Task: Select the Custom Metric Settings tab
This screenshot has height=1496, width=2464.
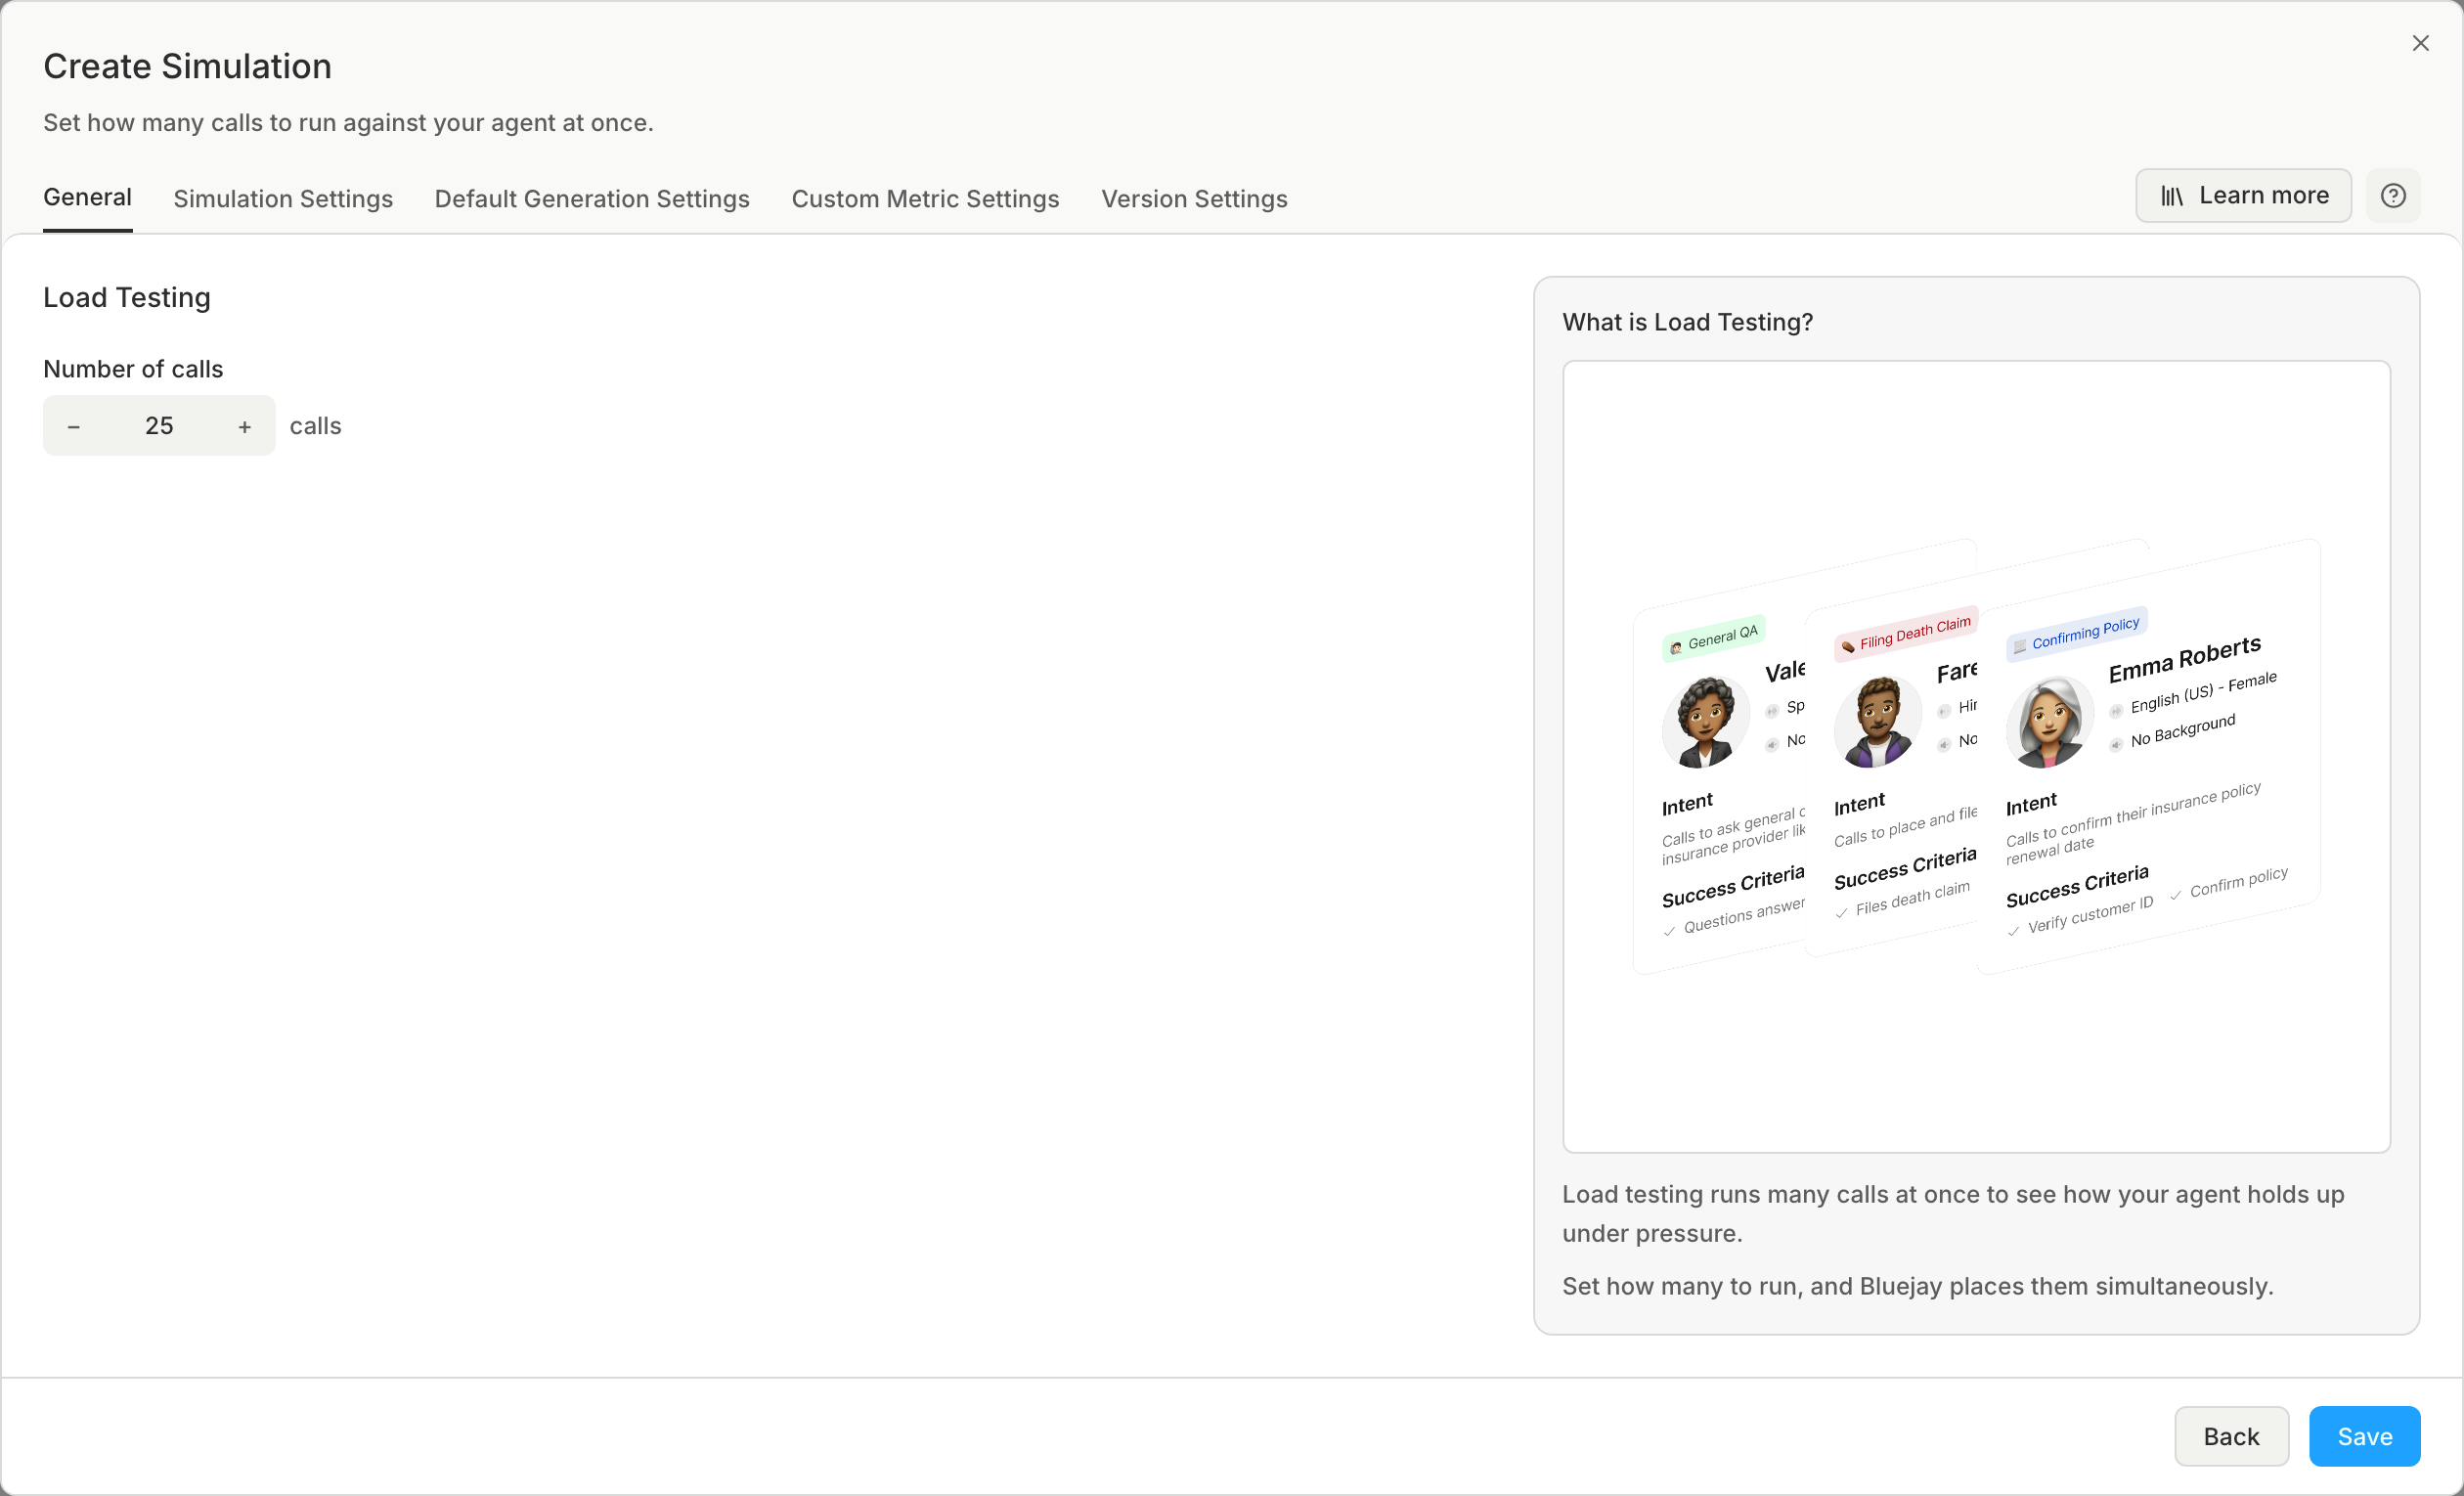Action: point(925,199)
